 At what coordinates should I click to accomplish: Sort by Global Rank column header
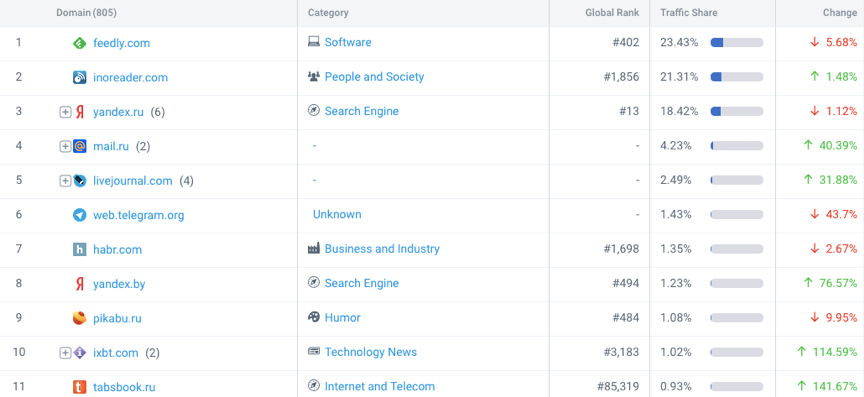pos(612,13)
